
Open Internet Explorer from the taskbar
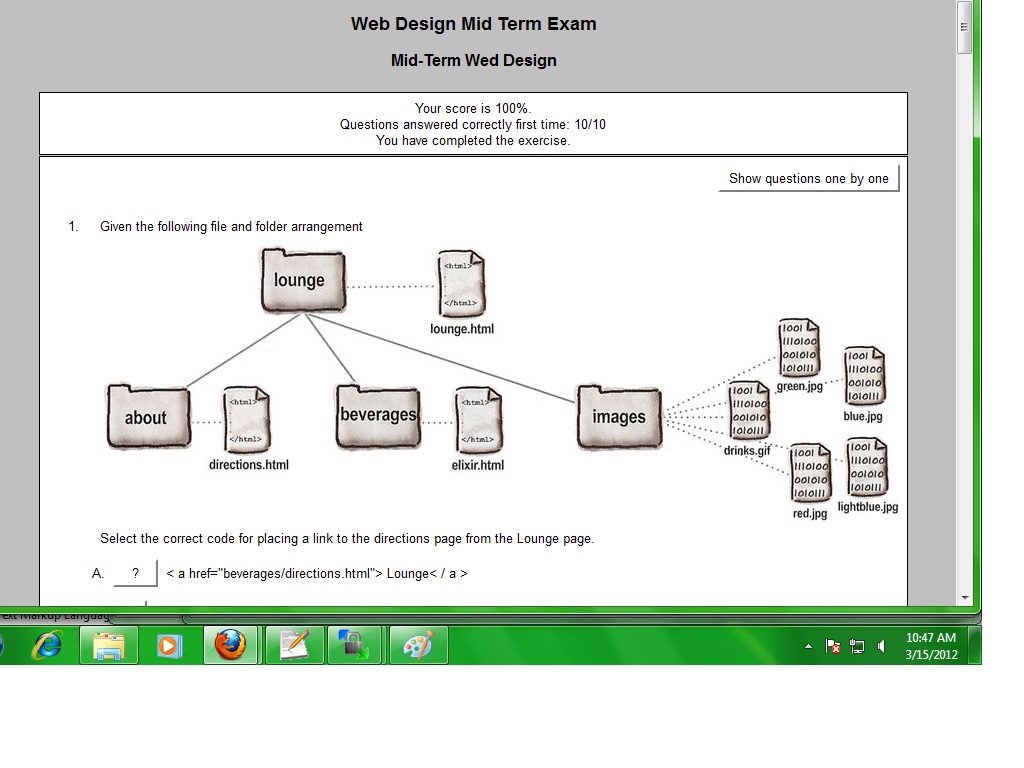click(x=47, y=646)
